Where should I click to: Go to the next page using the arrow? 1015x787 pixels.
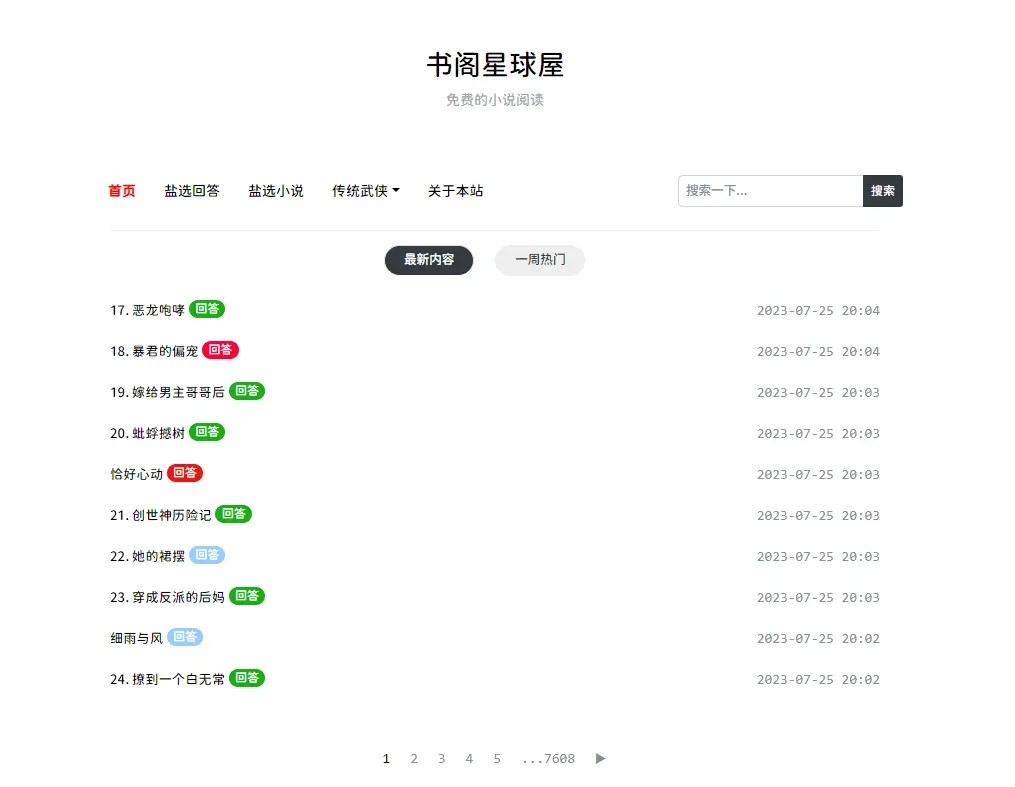[x=600, y=758]
